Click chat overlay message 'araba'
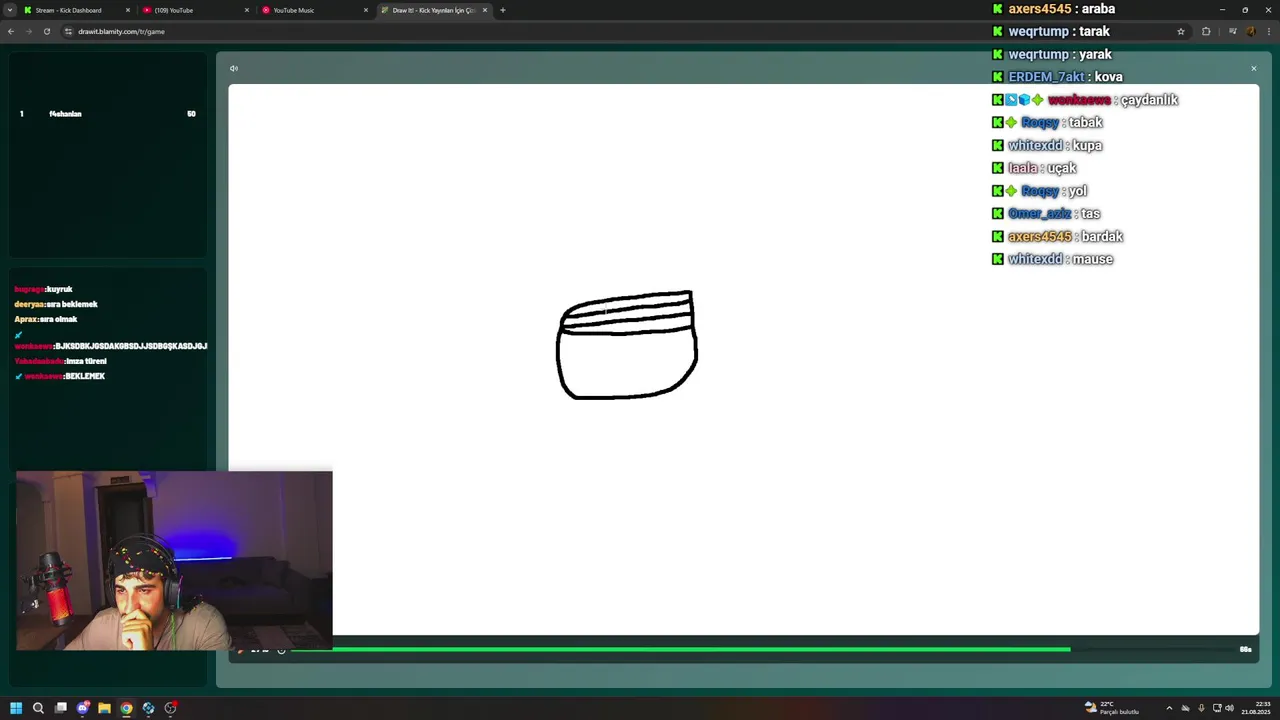The width and height of the screenshot is (1280, 720). [1098, 9]
